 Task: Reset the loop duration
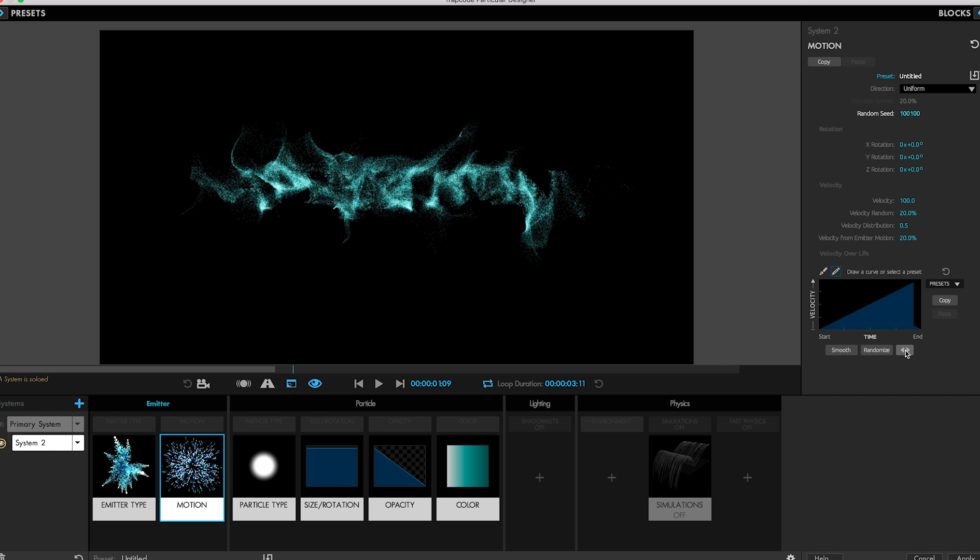point(599,384)
